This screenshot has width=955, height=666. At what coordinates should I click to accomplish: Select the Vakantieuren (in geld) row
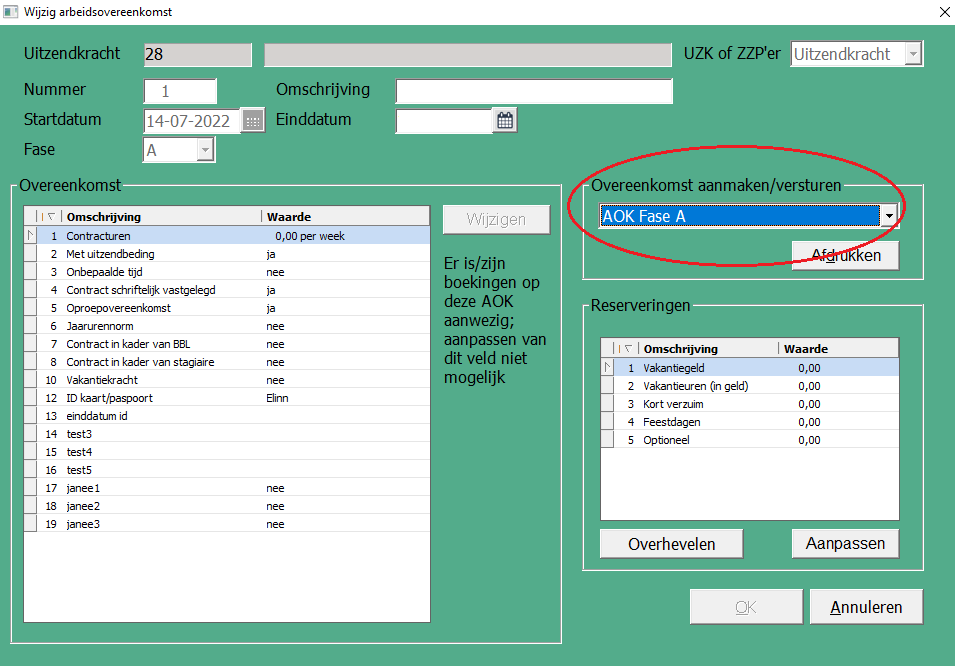click(749, 386)
